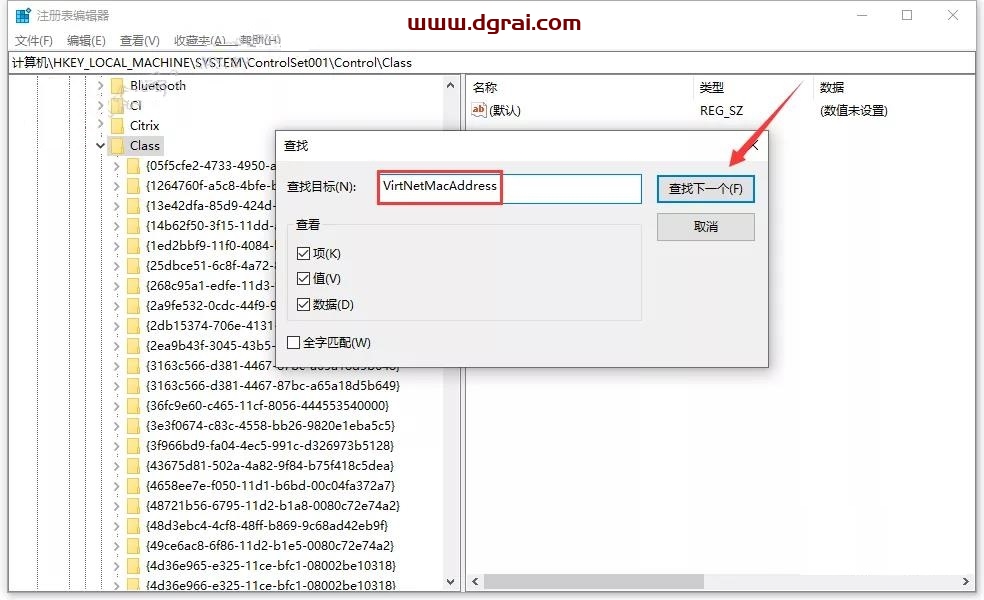The height and width of the screenshot is (600, 984).
Task: Click the 查找下一个(F) button
Action: tap(705, 189)
